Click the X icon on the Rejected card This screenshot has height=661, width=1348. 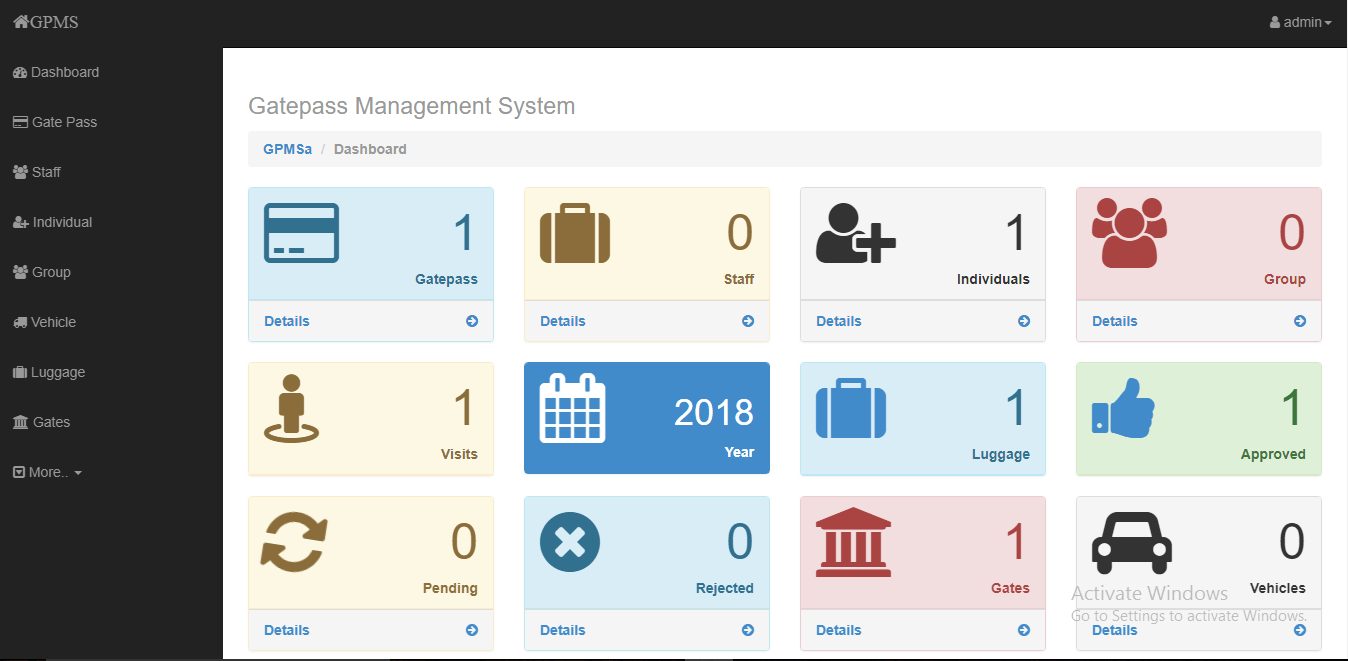tap(570, 541)
